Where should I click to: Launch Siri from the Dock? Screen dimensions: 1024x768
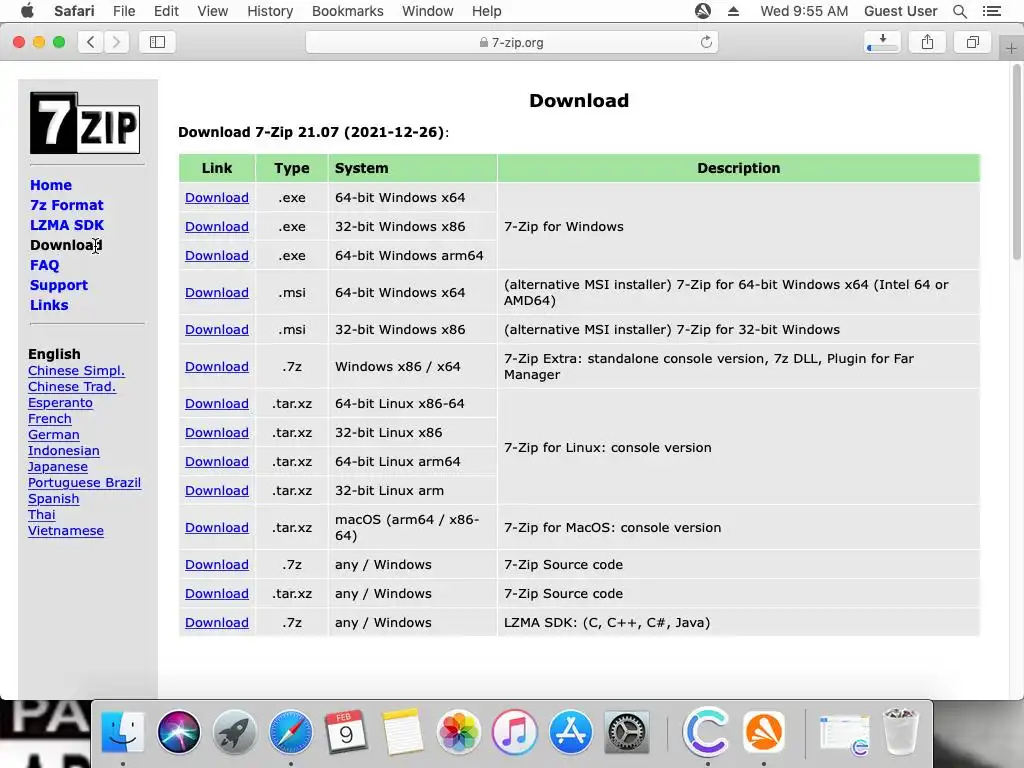178,731
